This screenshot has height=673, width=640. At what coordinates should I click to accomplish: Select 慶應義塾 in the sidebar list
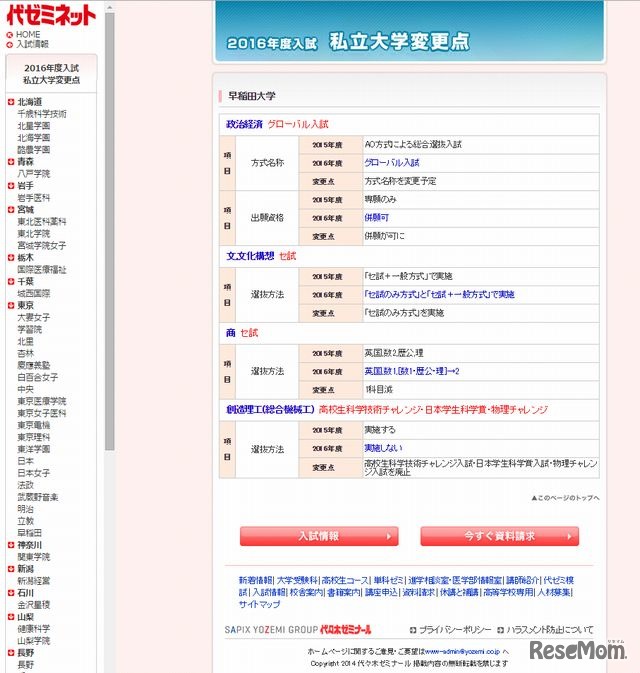[33, 365]
